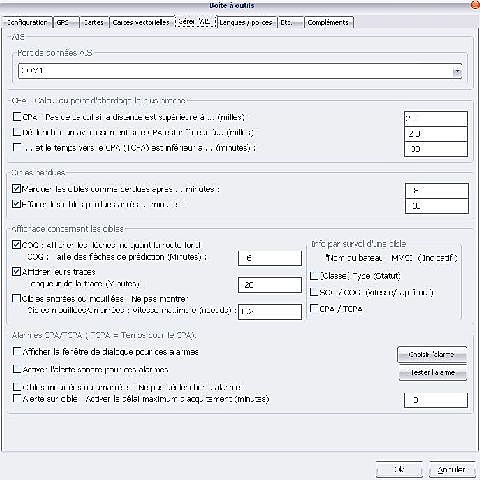This screenshot has height=480, width=480.
Task: Toggle CPA distance supérieure checkbox
Action: pos(17,117)
